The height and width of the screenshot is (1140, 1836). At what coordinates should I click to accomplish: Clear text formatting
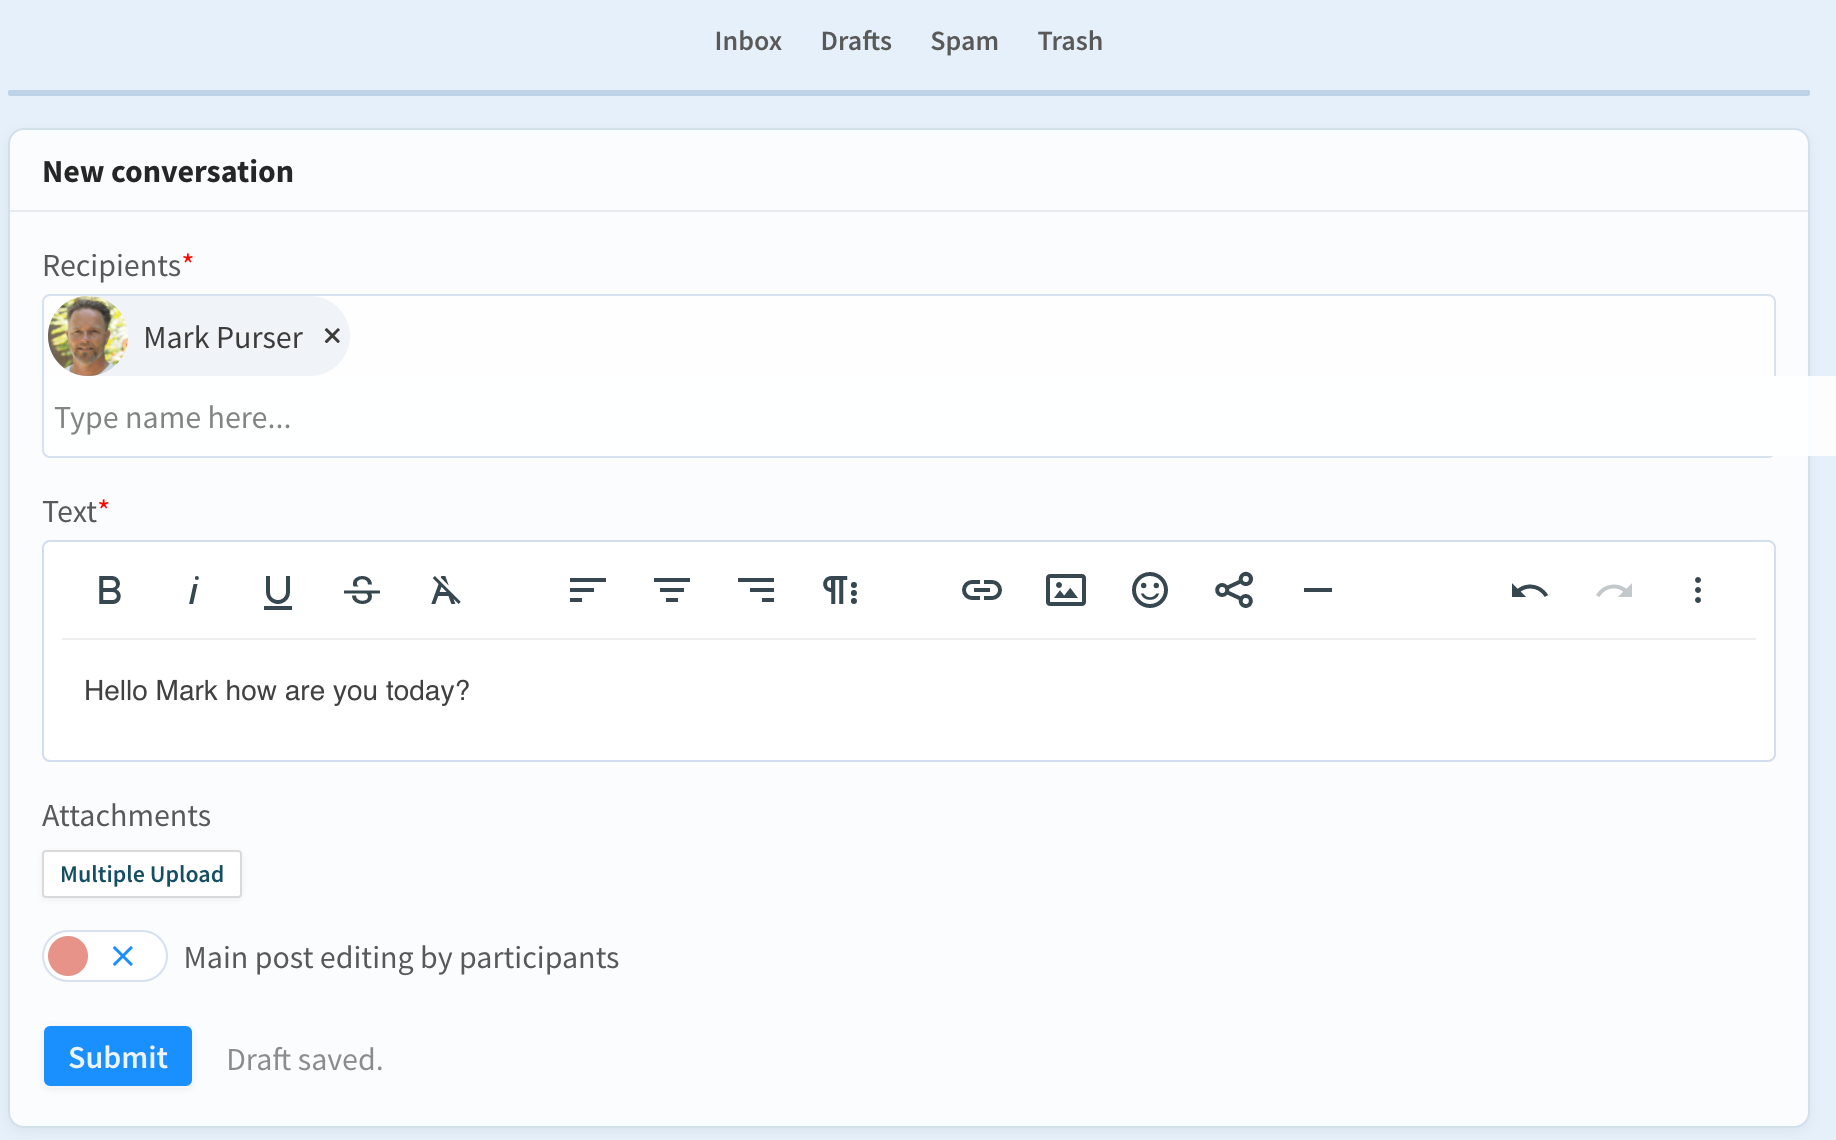click(445, 591)
